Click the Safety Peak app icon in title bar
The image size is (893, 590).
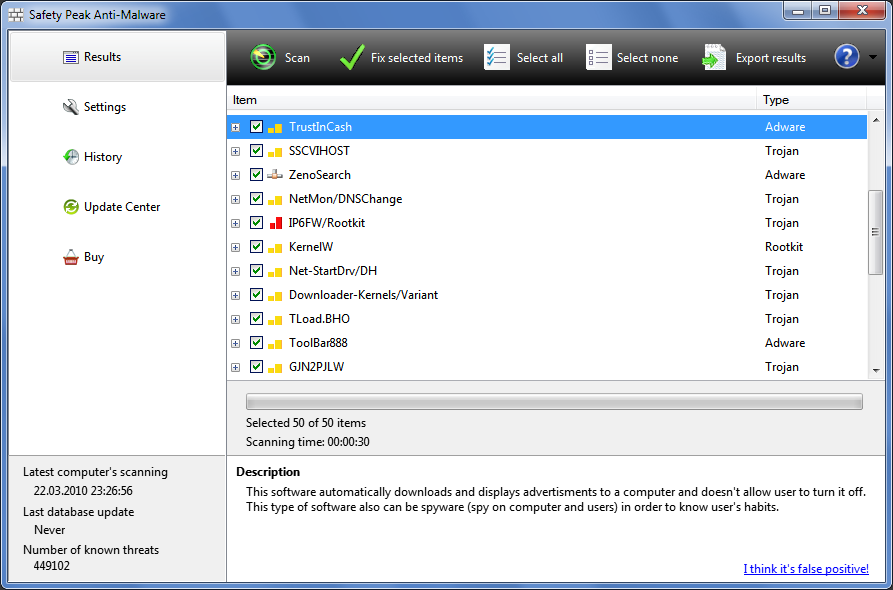pos(16,15)
